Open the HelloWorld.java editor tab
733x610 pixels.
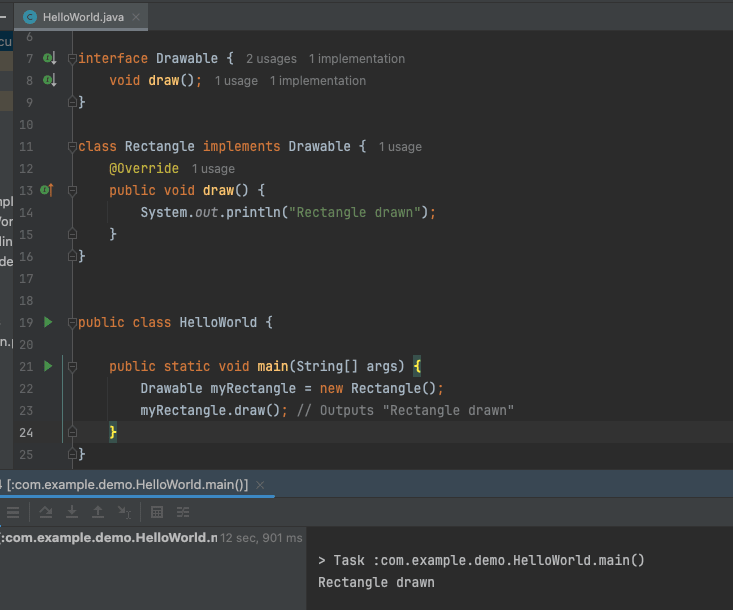pyautogui.click(x=82, y=17)
